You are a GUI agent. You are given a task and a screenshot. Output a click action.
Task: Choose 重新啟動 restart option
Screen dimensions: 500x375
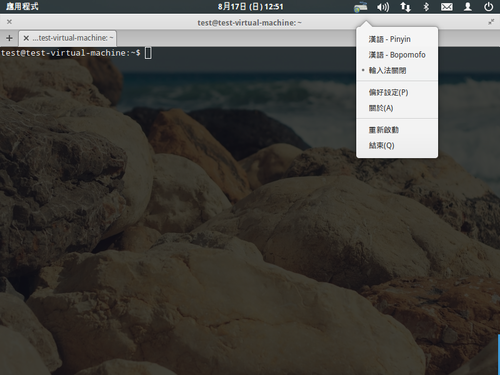pyautogui.click(x=397, y=130)
